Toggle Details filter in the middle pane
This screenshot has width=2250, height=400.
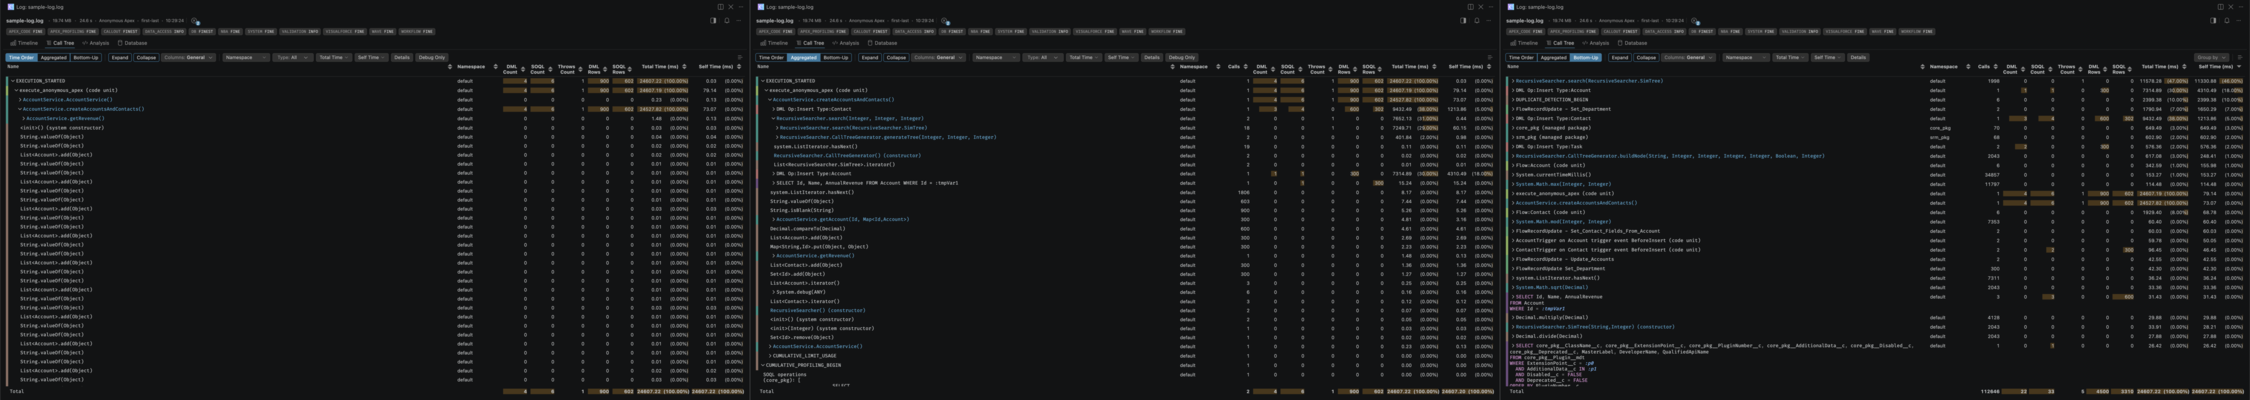[x=1152, y=57]
